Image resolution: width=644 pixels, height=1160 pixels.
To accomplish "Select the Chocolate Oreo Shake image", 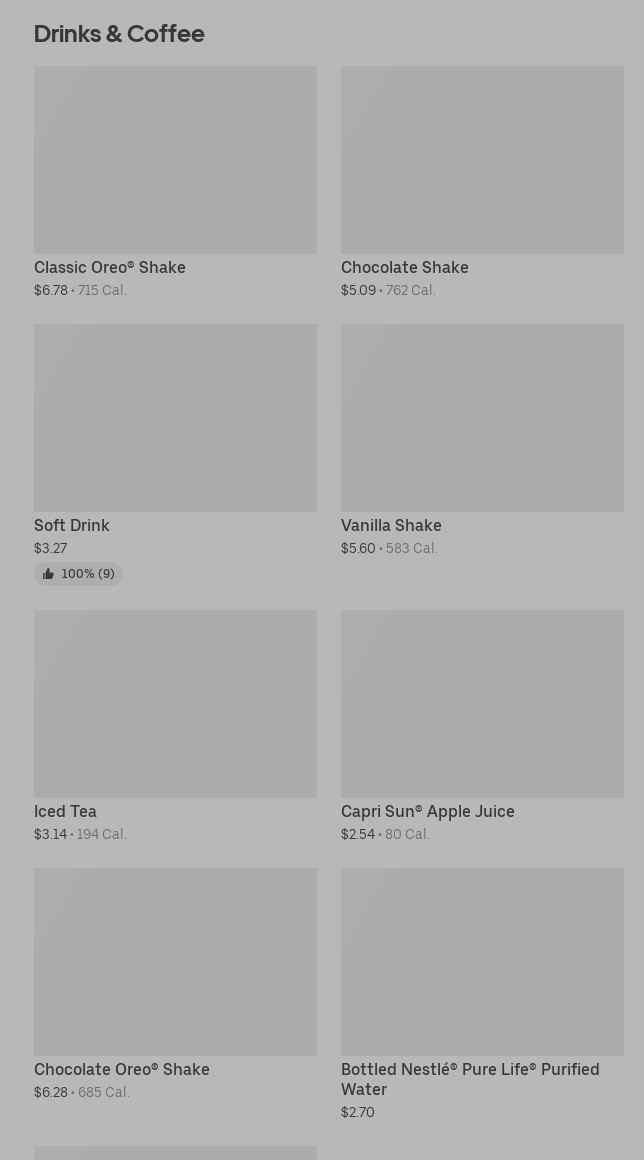I will [175, 962].
